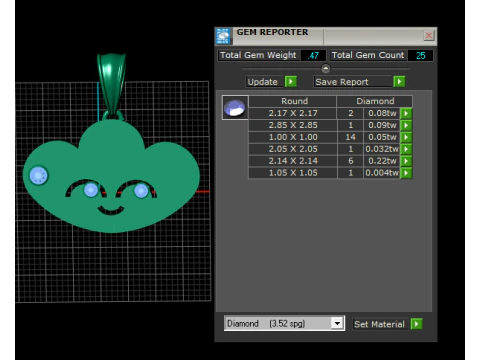Click the 0.004tw weight cell
Screen dimensions: 480x360
(x=382, y=173)
